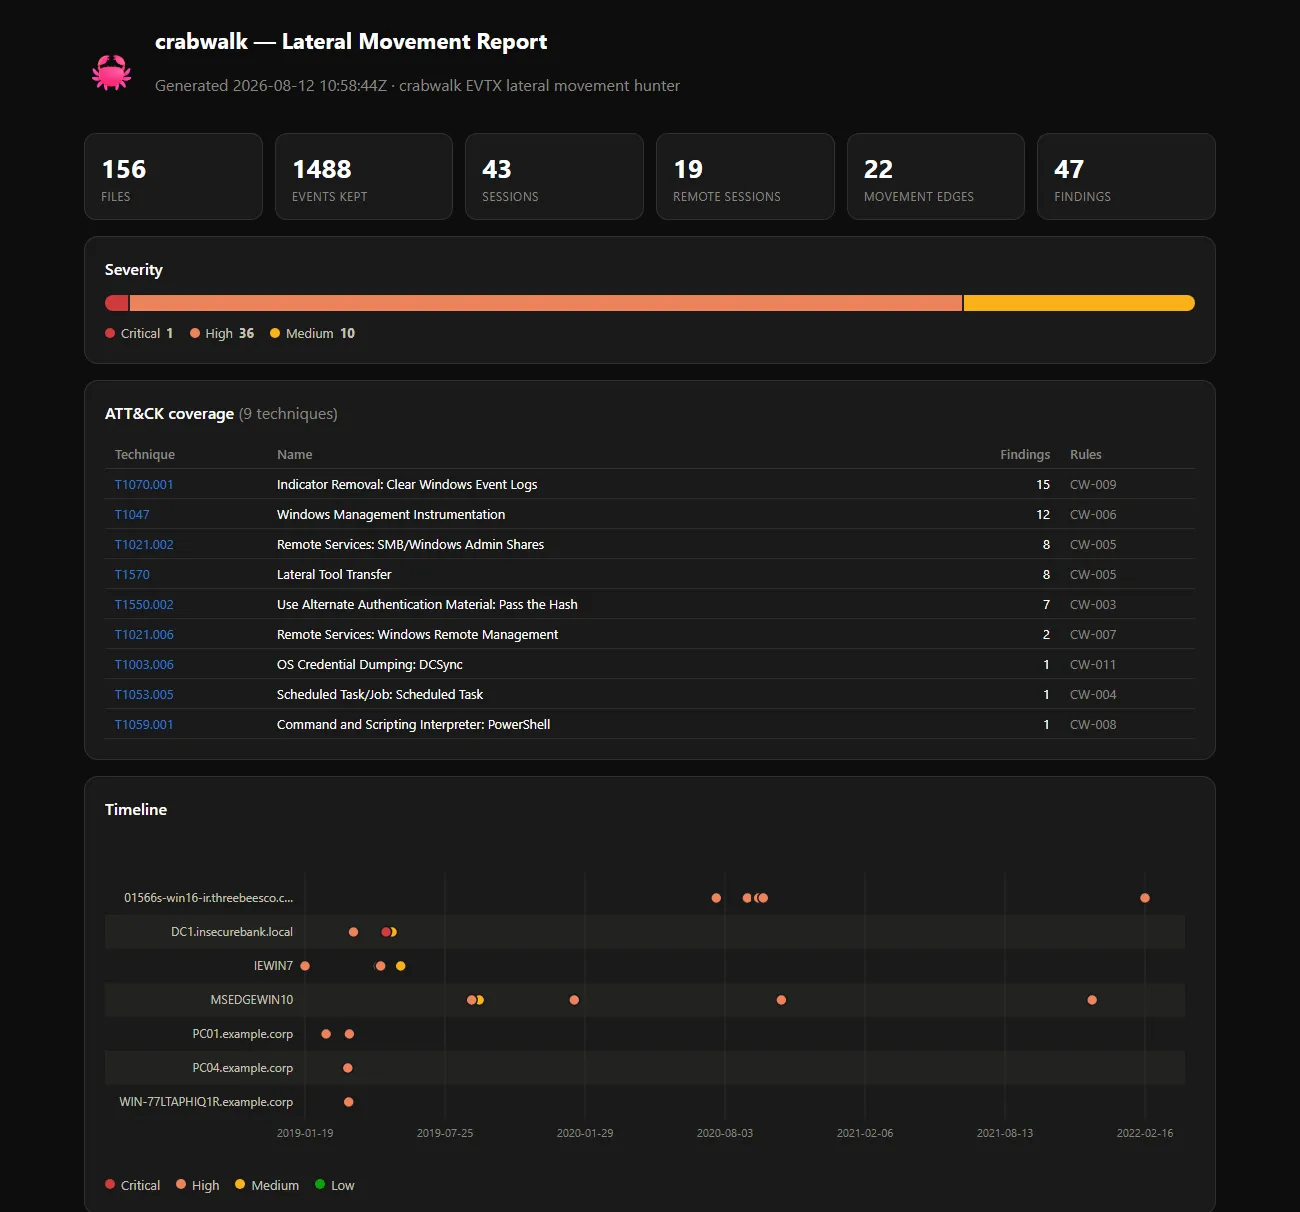Image resolution: width=1300 pixels, height=1212 pixels.
Task: Click the leftmost DC1.insecurebank.local timeline marker
Action: [354, 932]
